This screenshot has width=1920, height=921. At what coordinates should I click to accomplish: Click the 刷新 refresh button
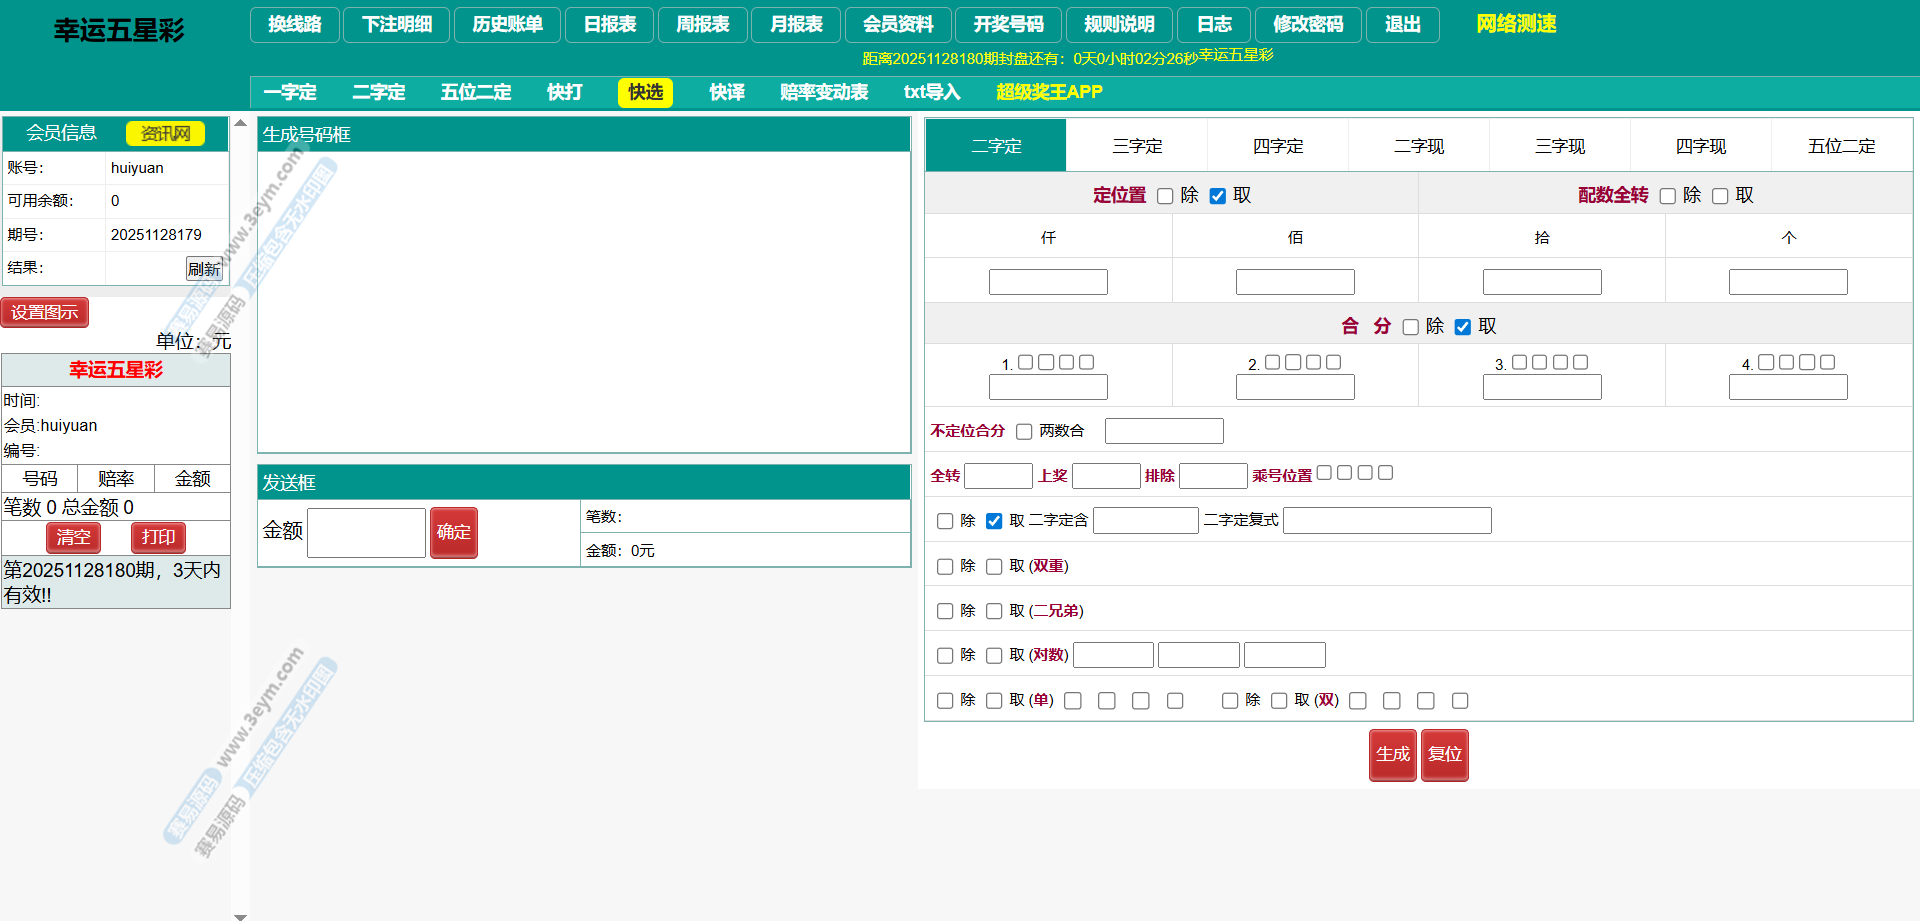[204, 269]
